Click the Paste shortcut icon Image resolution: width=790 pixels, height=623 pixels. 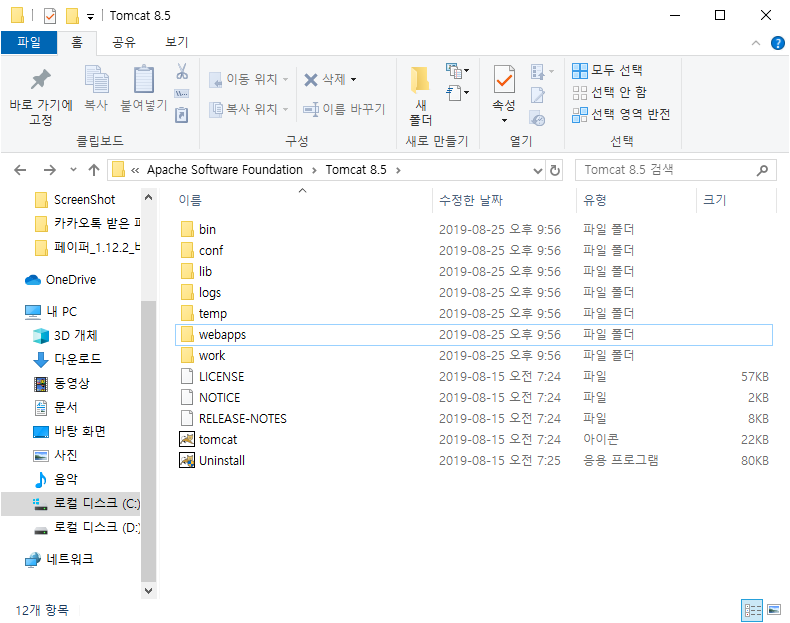click(x=182, y=115)
